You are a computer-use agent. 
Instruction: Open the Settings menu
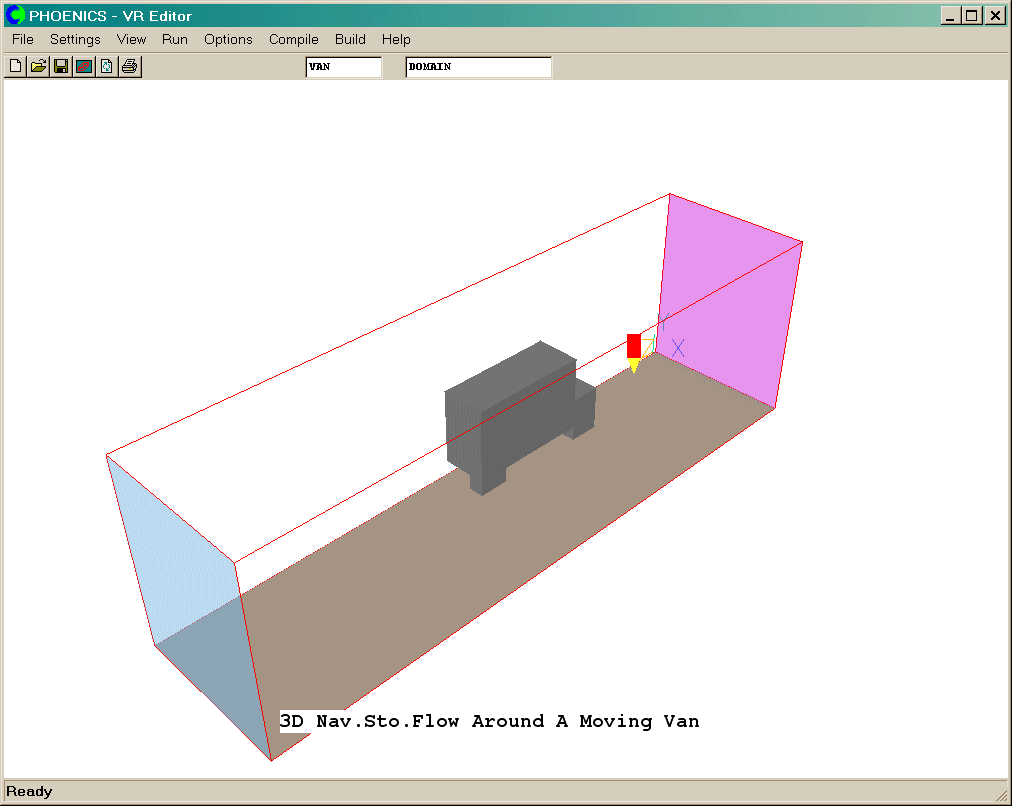(x=75, y=40)
